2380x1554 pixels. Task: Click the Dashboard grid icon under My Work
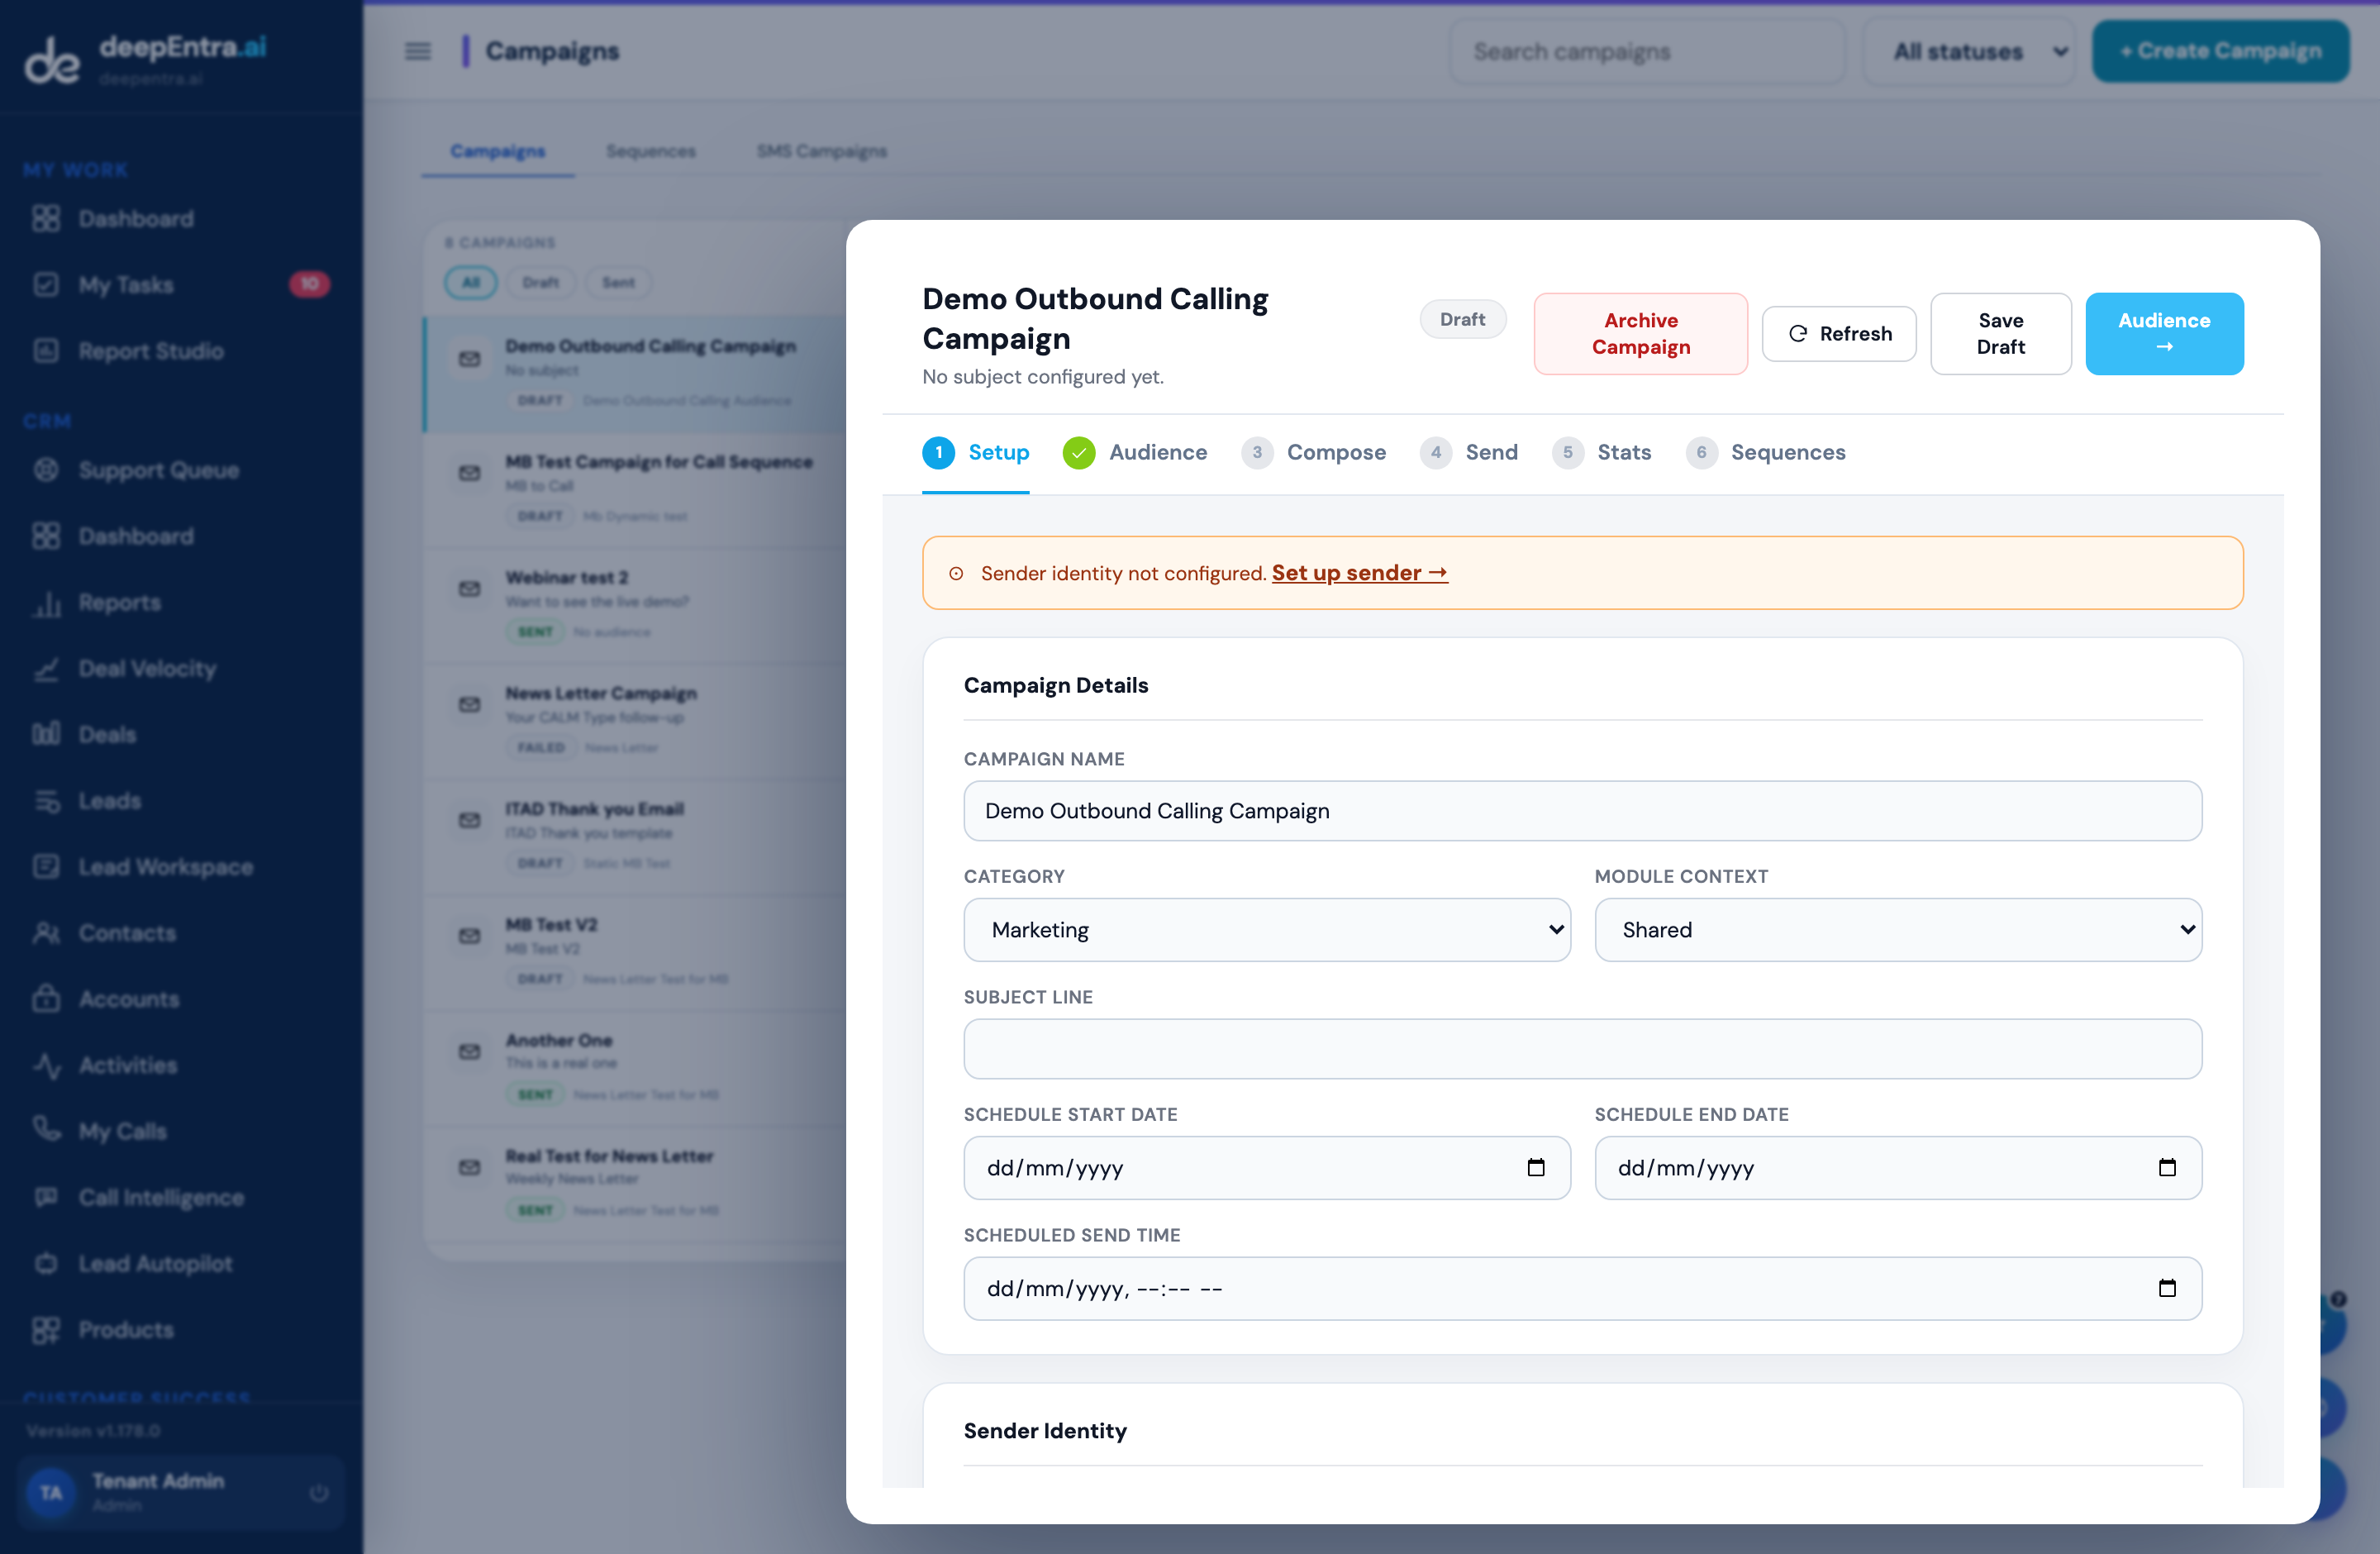pos(46,218)
